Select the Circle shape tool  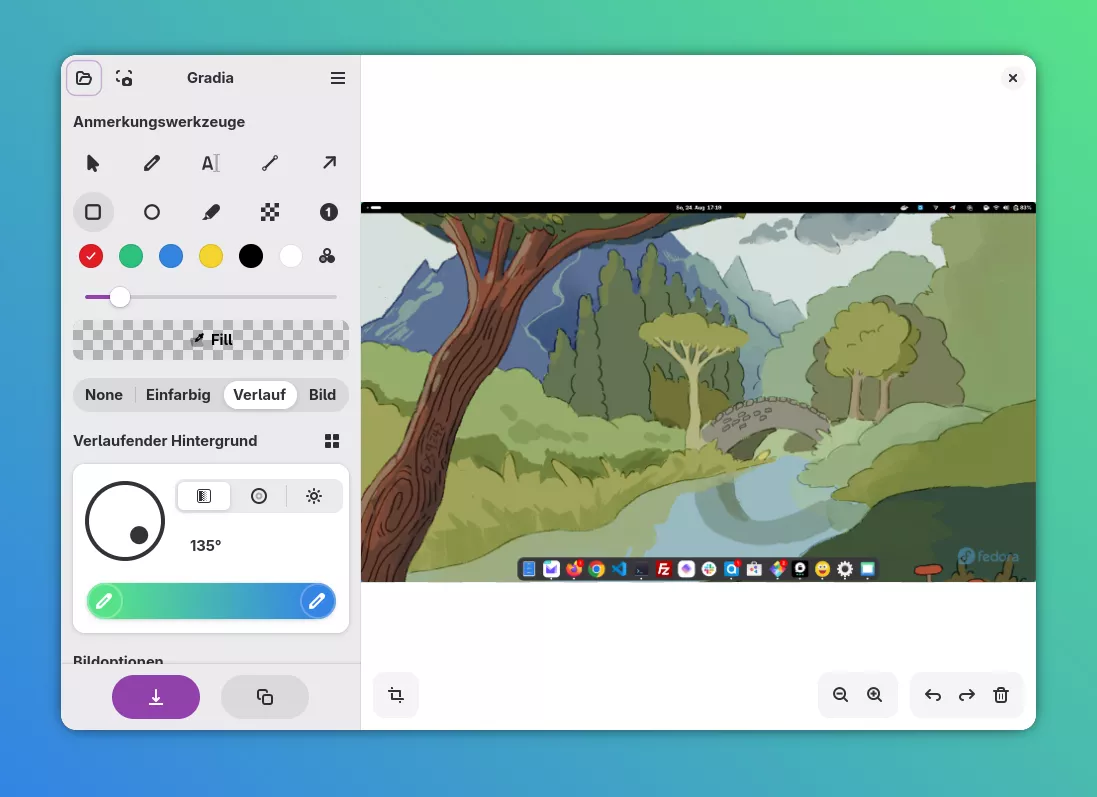[152, 212]
